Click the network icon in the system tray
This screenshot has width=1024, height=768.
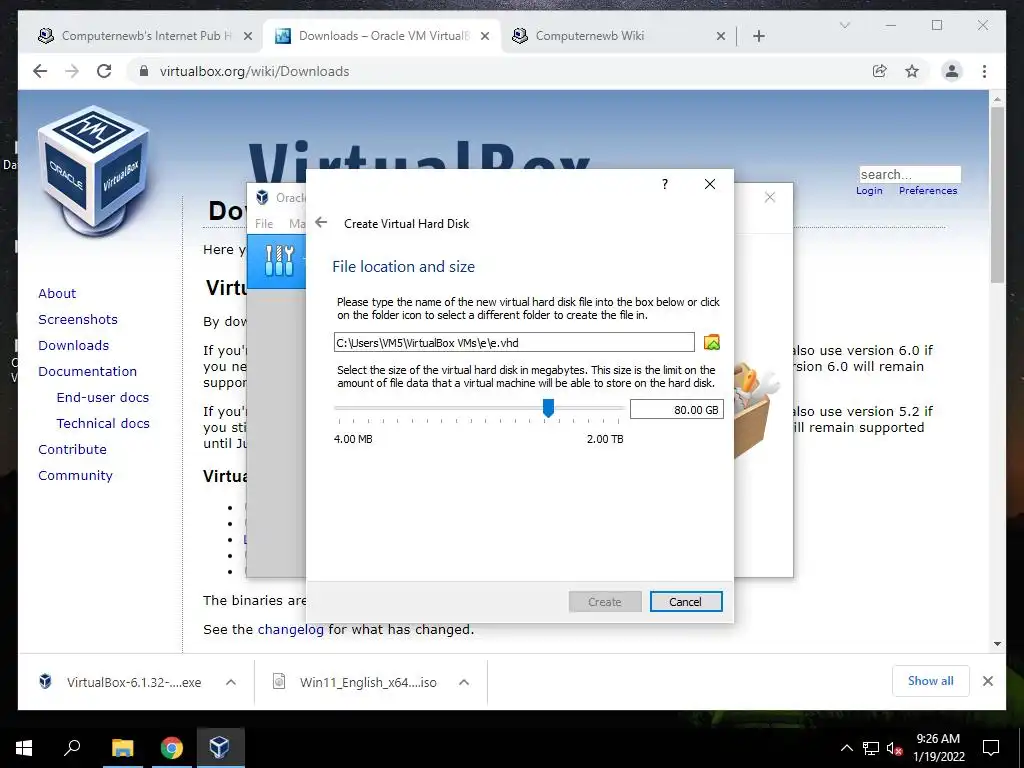[871, 748]
